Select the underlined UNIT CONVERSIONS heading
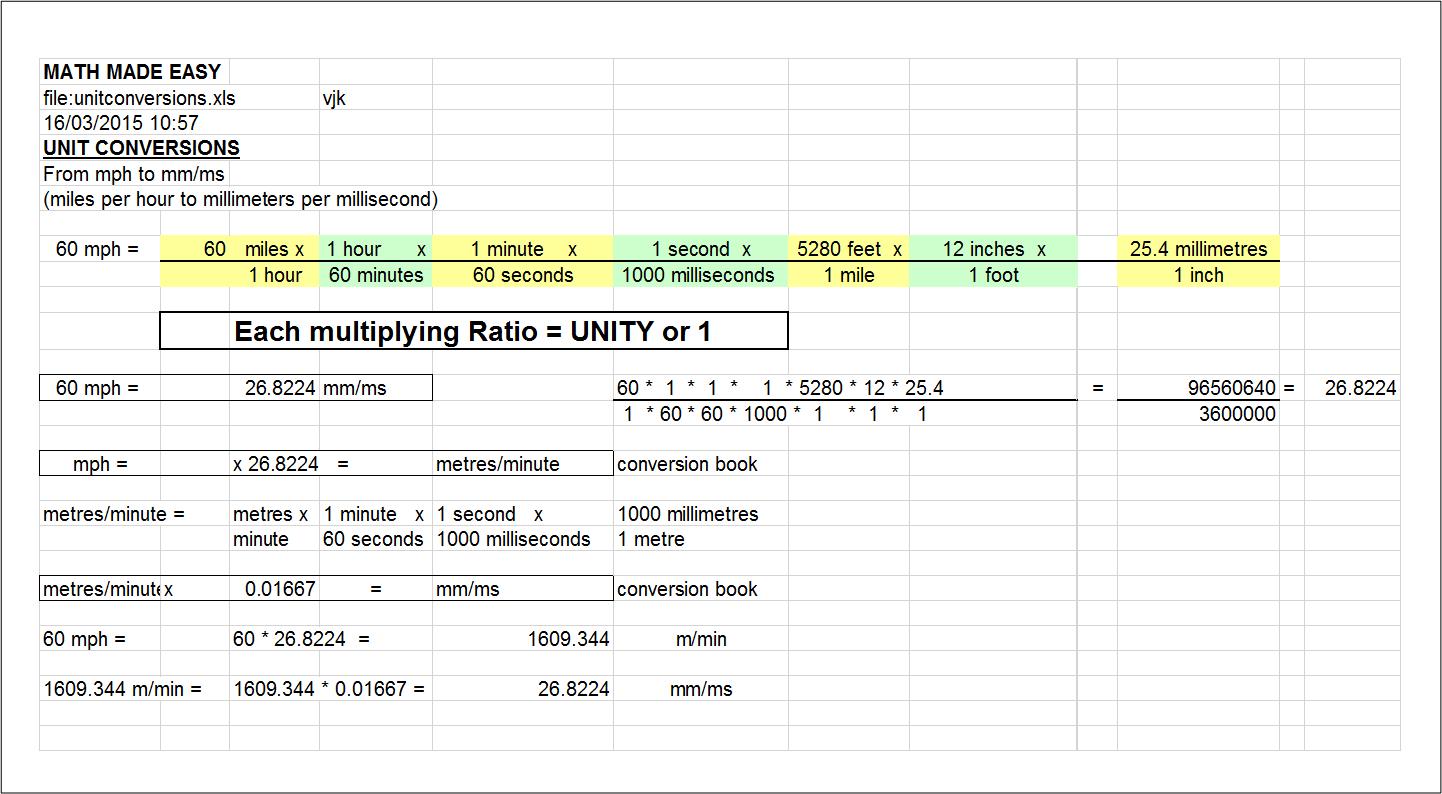The width and height of the screenshot is (1442, 794). [x=141, y=148]
